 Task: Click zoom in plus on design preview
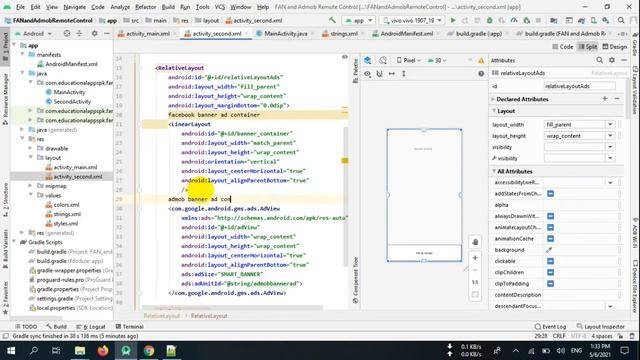[x=475, y=258]
